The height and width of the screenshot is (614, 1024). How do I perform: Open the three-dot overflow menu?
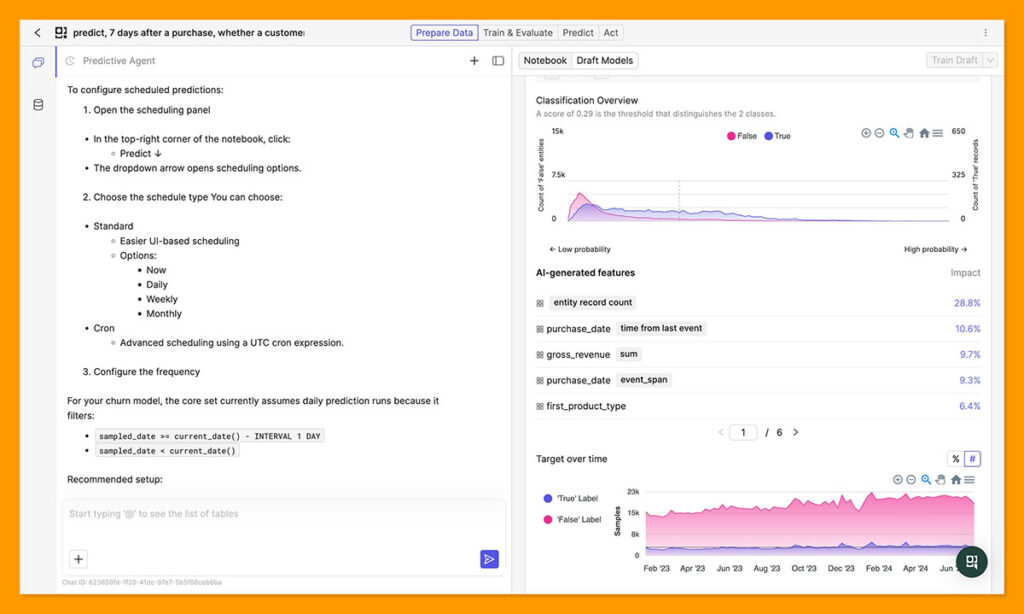pos(985,33)
